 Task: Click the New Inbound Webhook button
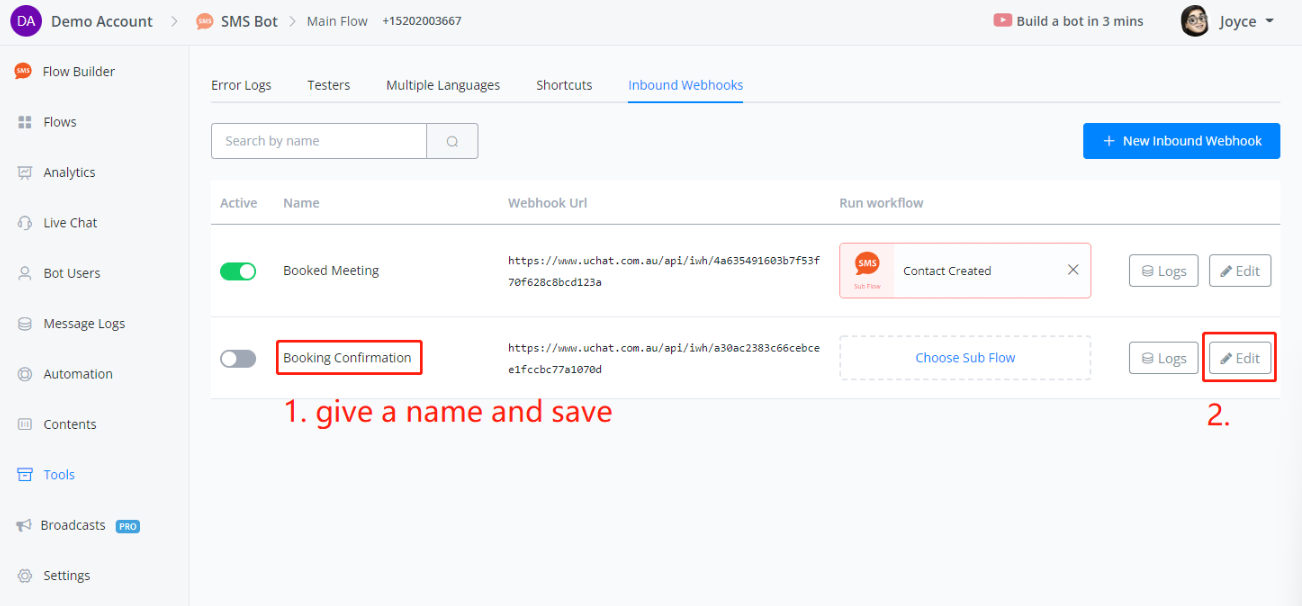point(1181,141)
